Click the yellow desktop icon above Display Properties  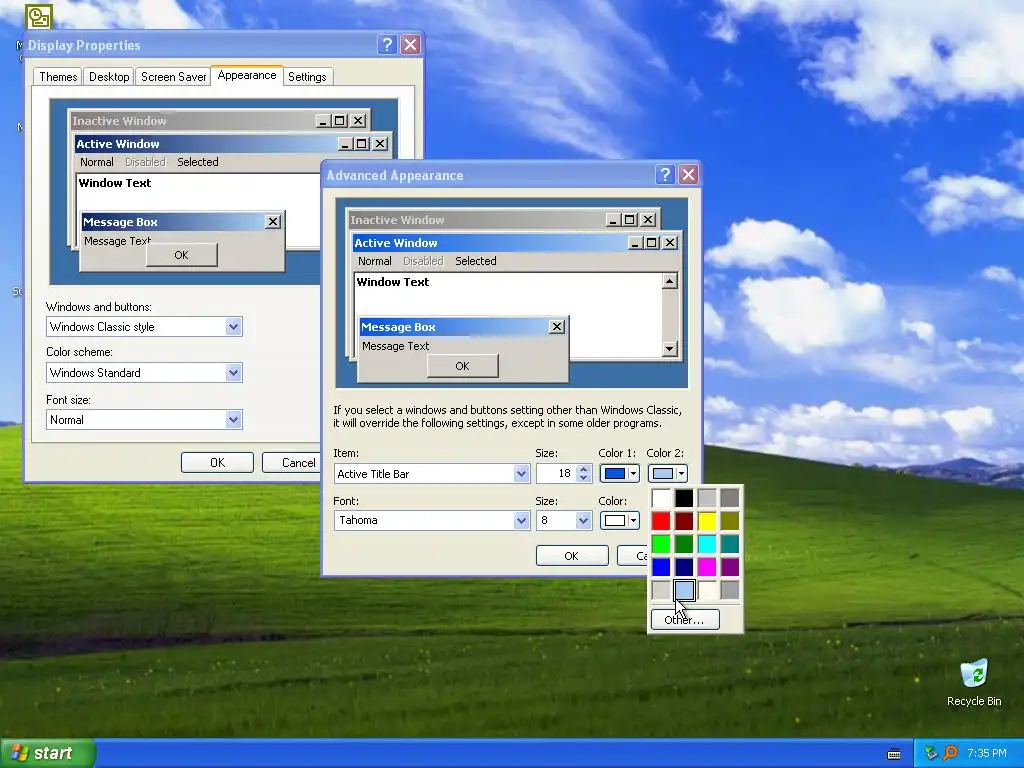click(39, 17)
